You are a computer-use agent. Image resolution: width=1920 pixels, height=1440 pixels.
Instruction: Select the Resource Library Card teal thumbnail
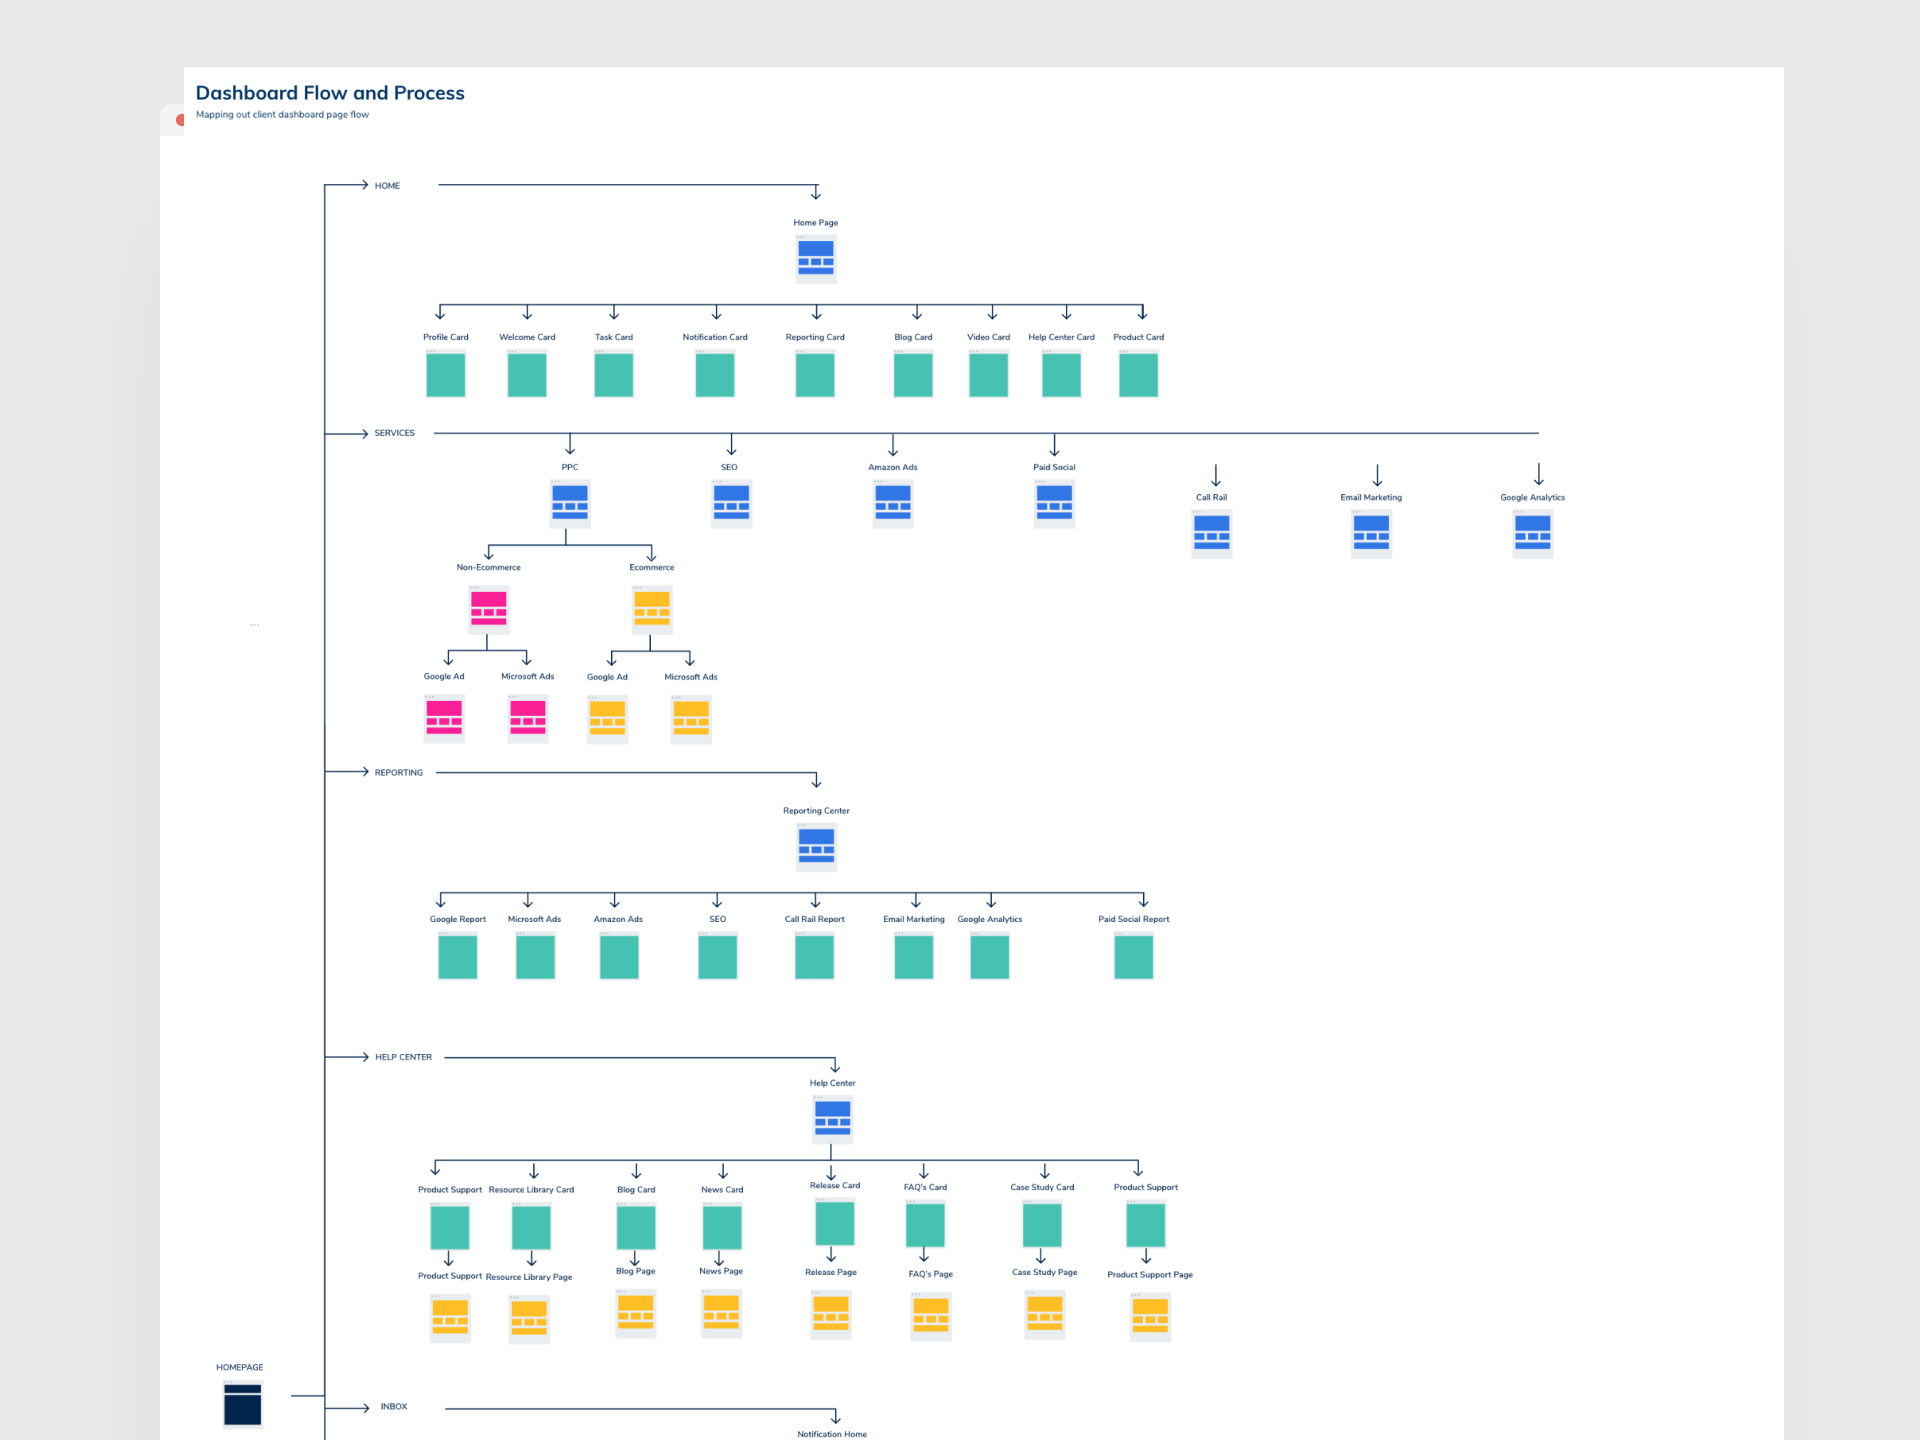[x=531, y=1226]
